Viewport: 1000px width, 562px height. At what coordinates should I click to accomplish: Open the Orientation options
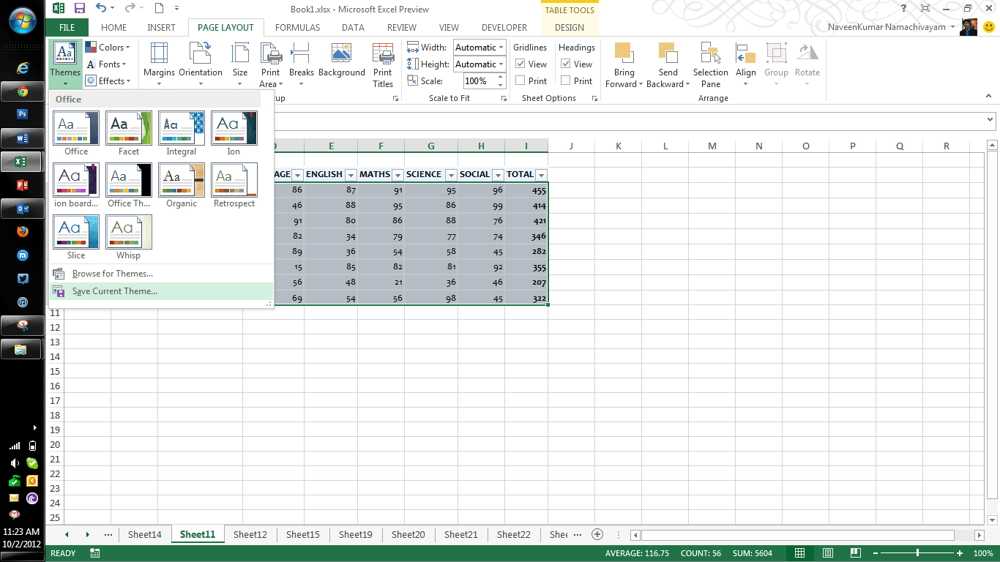tap(200, 62)
